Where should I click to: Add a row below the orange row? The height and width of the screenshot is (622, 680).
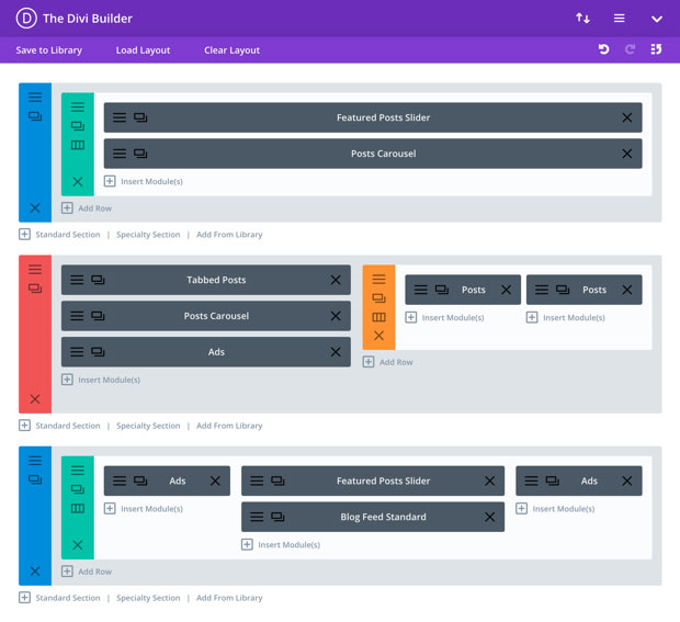point(388,362)
